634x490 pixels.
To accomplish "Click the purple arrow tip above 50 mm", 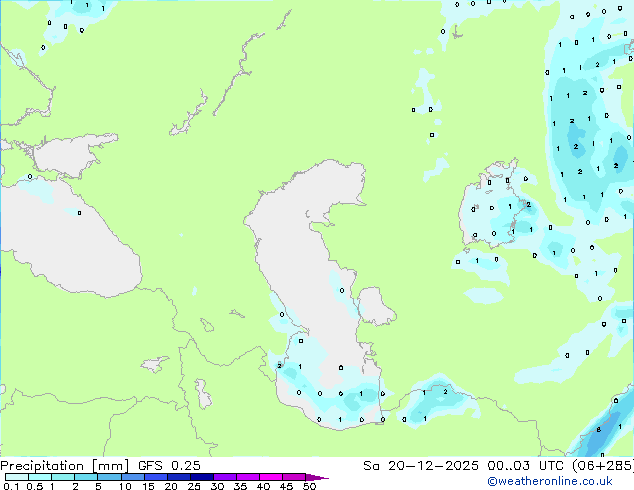I will 317,477.
